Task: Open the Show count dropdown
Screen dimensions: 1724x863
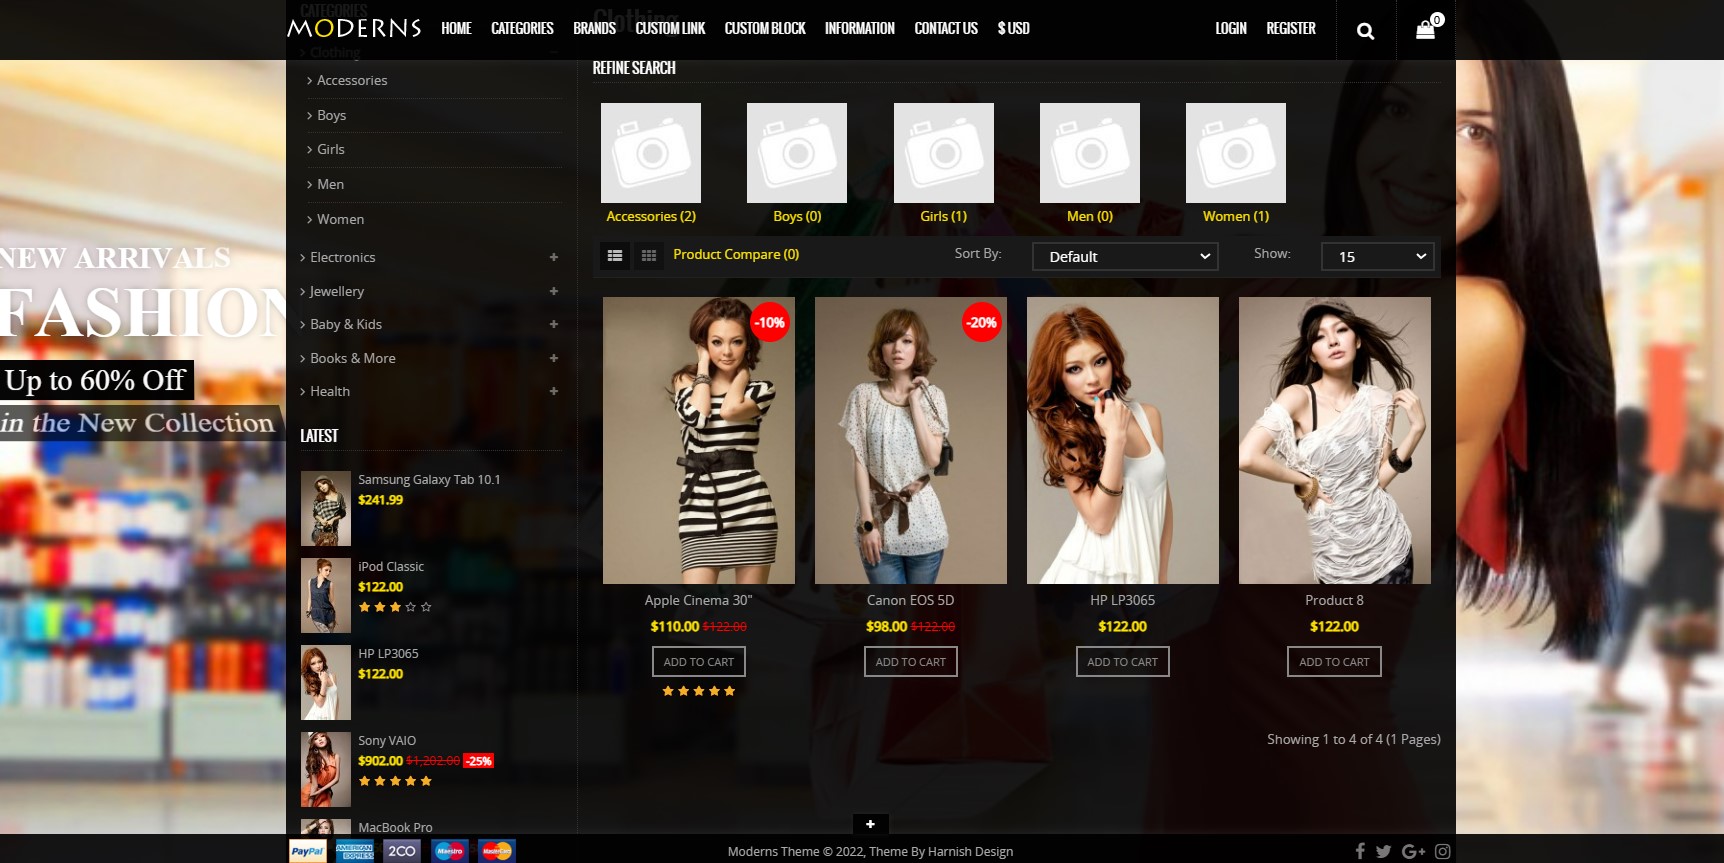Action: pyautogui.click(x=1378, y=257)
